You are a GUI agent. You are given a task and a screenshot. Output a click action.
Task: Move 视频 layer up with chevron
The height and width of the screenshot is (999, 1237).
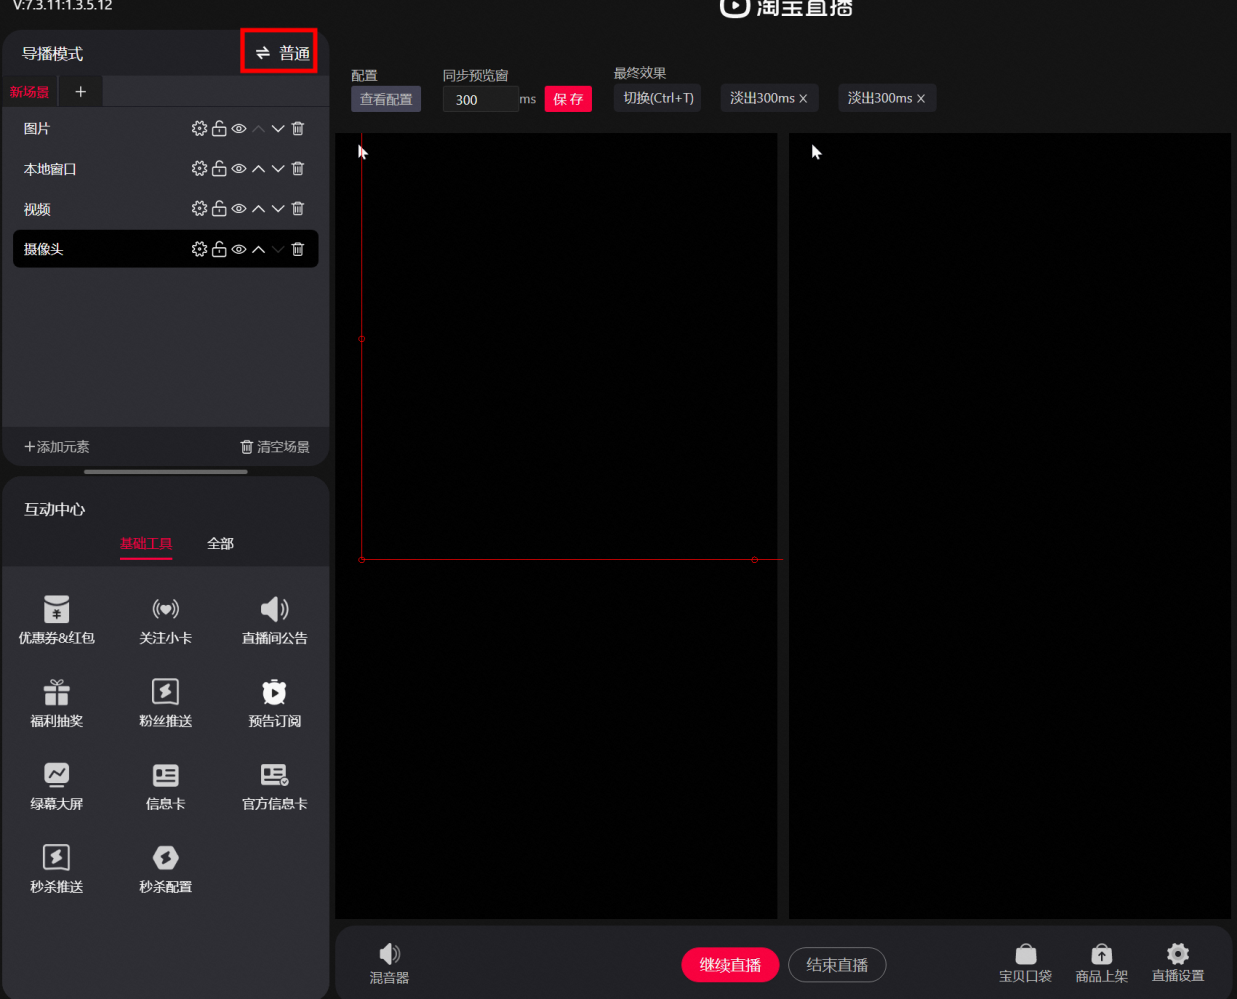pos(259,209)
